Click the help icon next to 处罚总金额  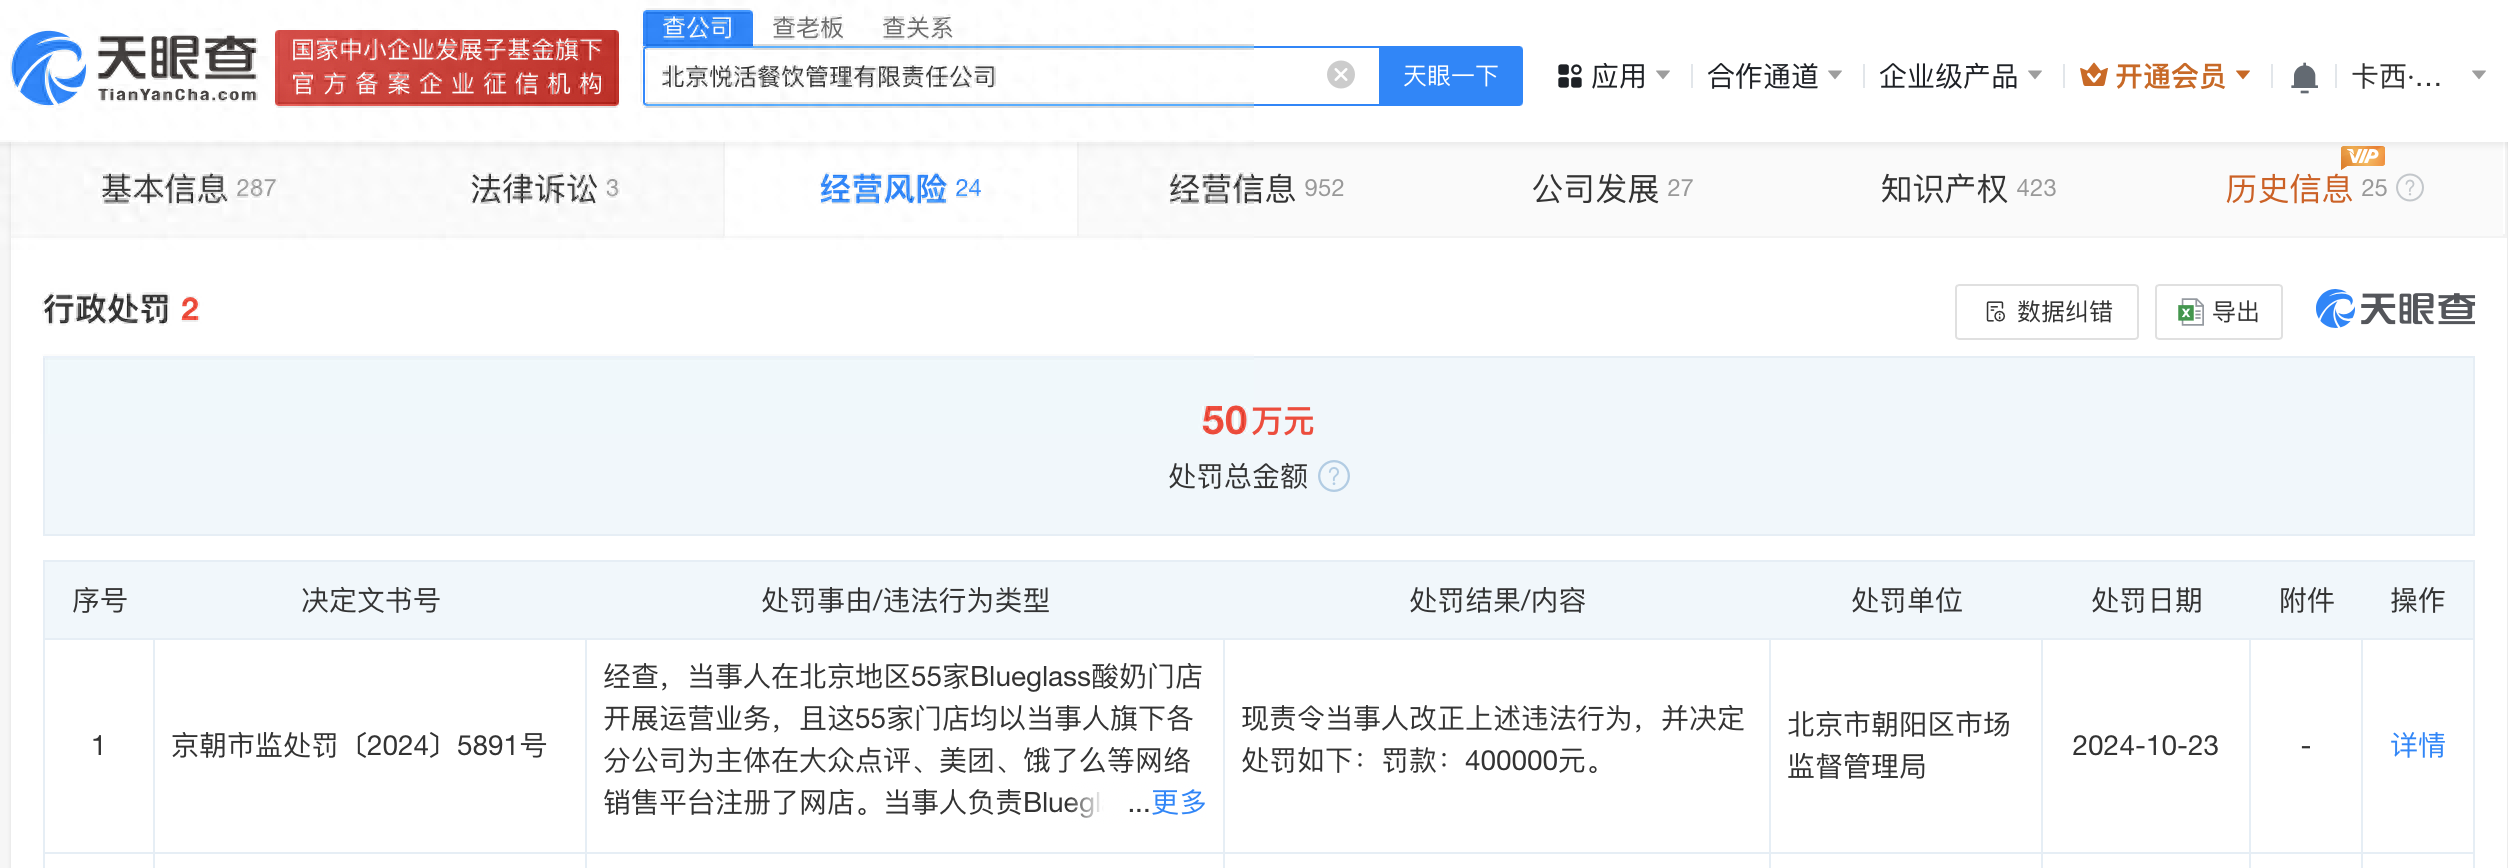1334,476
